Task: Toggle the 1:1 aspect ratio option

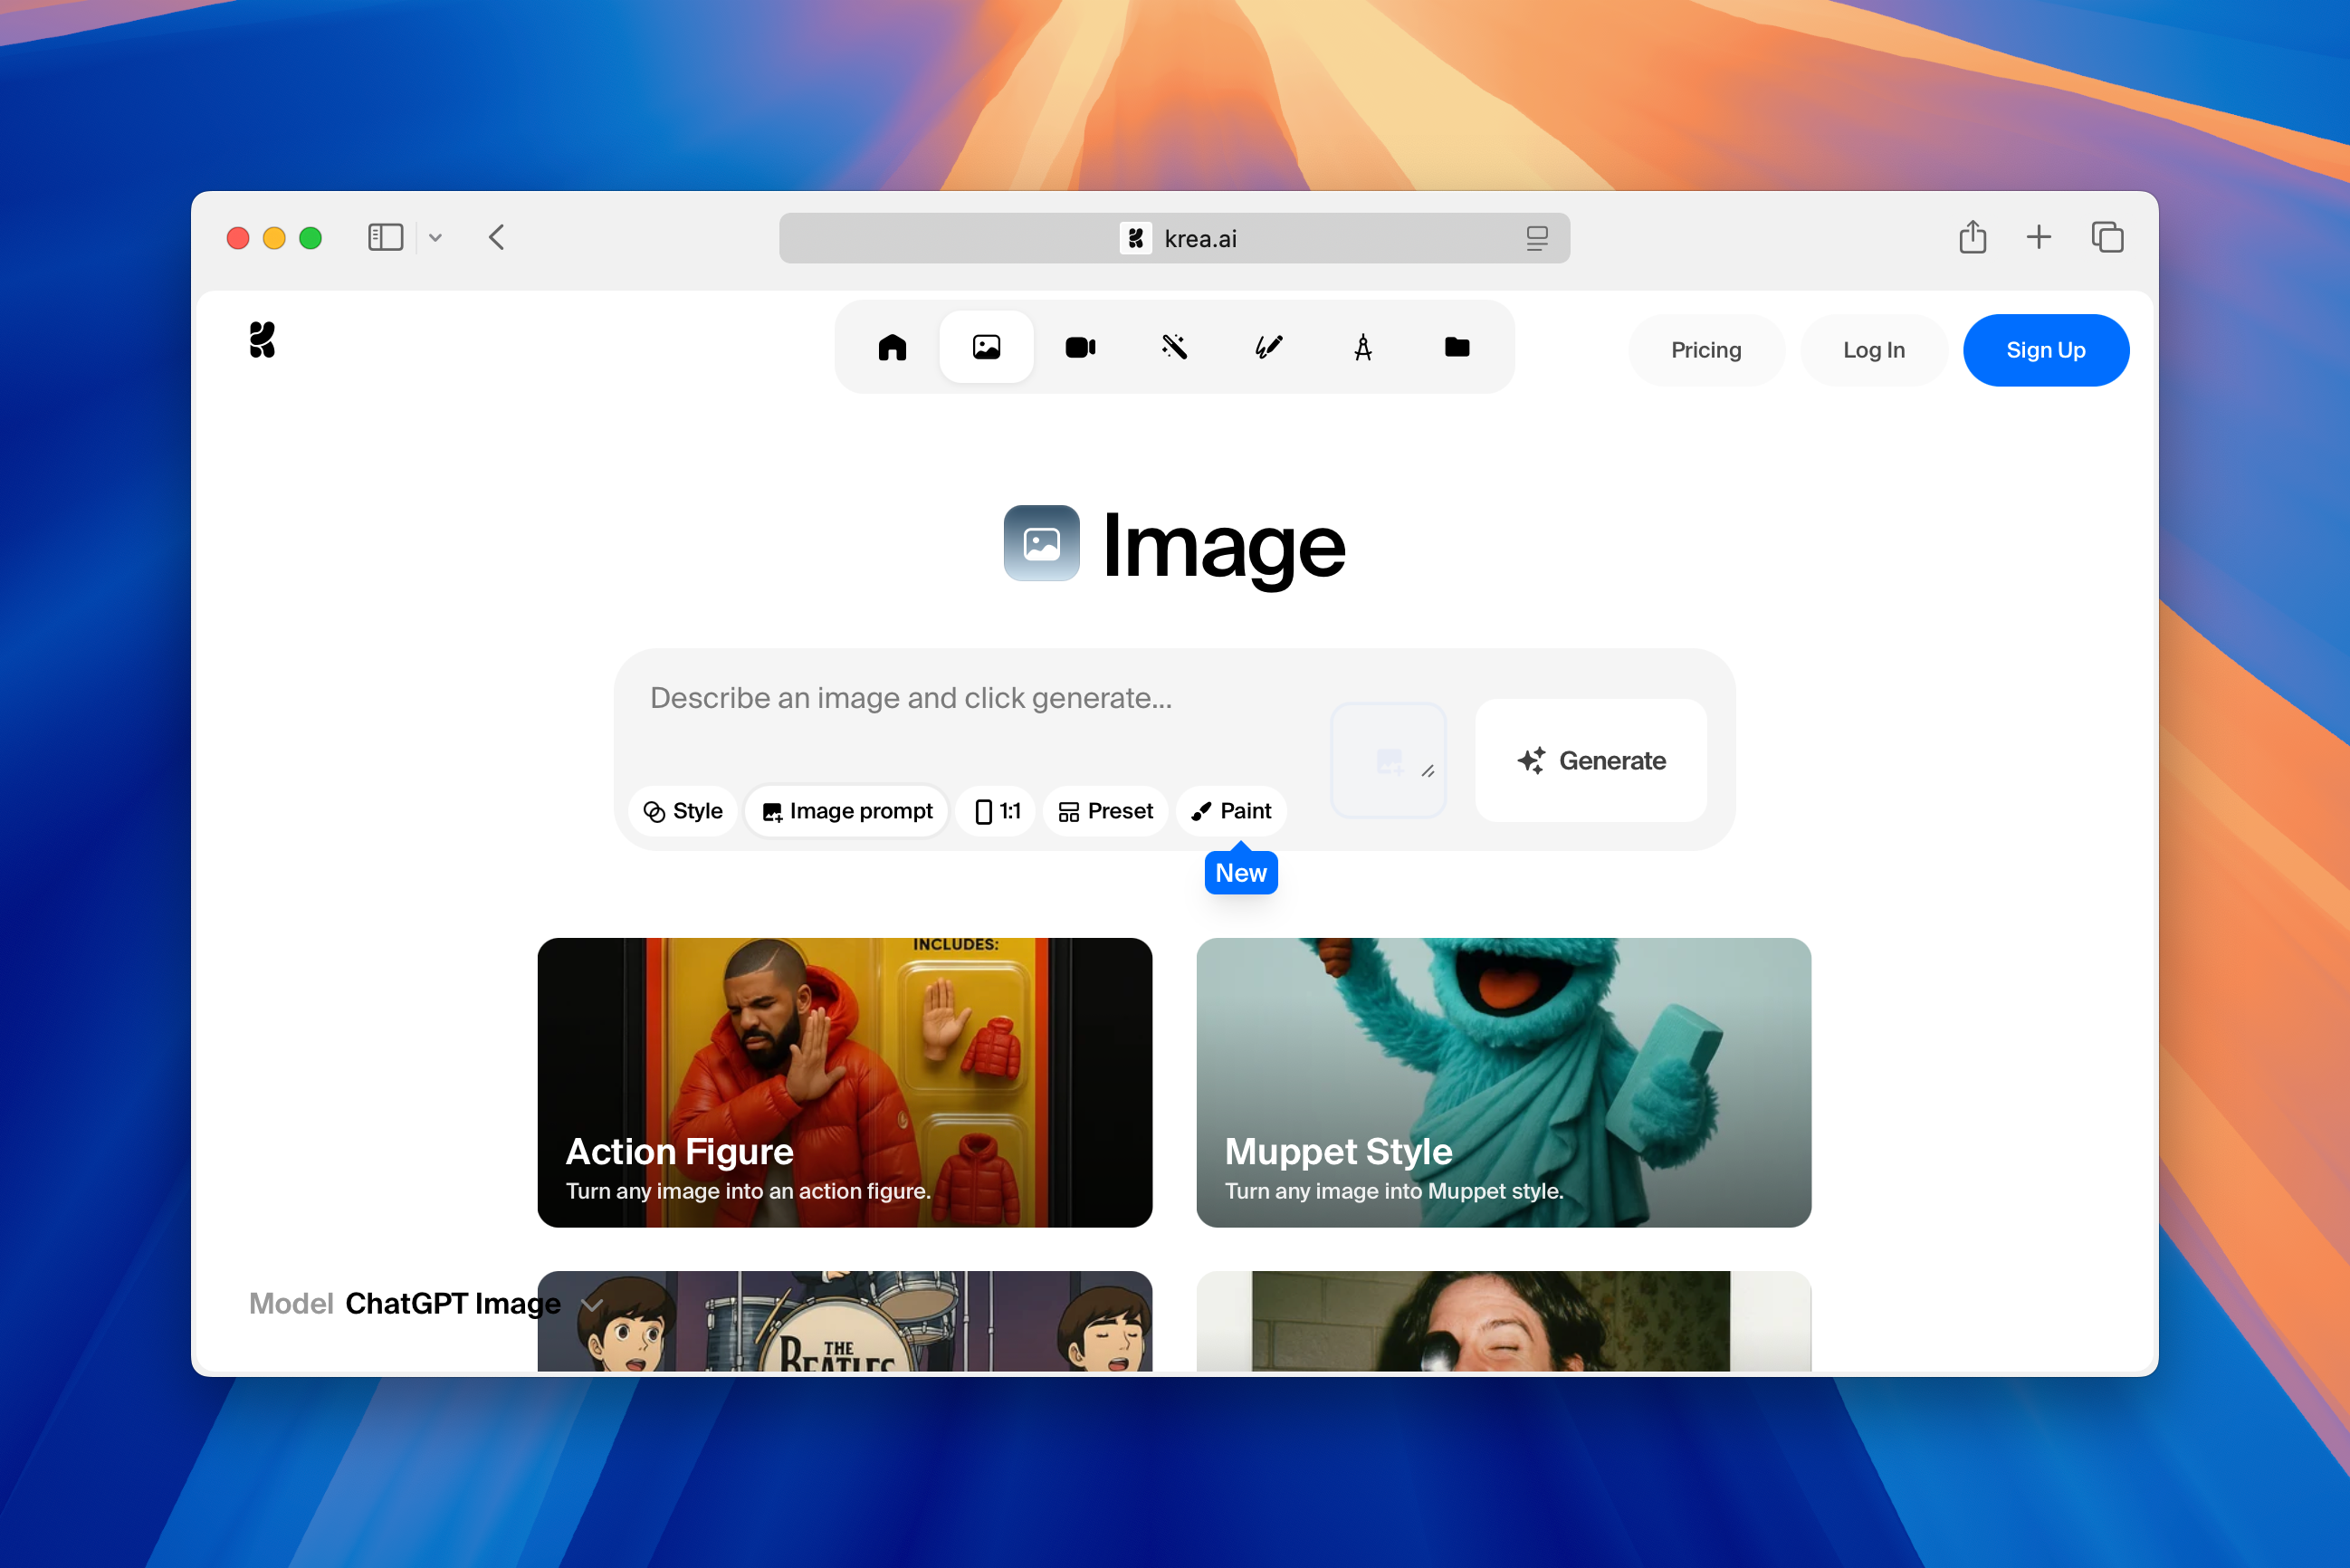Action: (995, 811)
